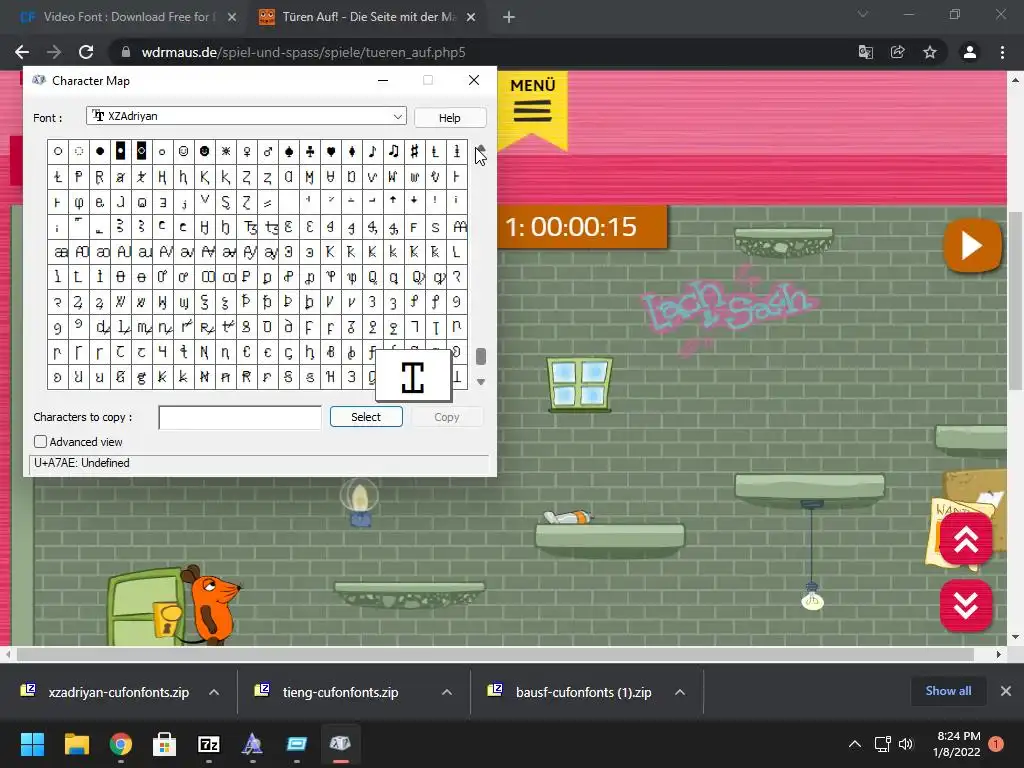Click the hanging light bulb in the game
This screenshot has height=768, width=1024.
[812, 597]
